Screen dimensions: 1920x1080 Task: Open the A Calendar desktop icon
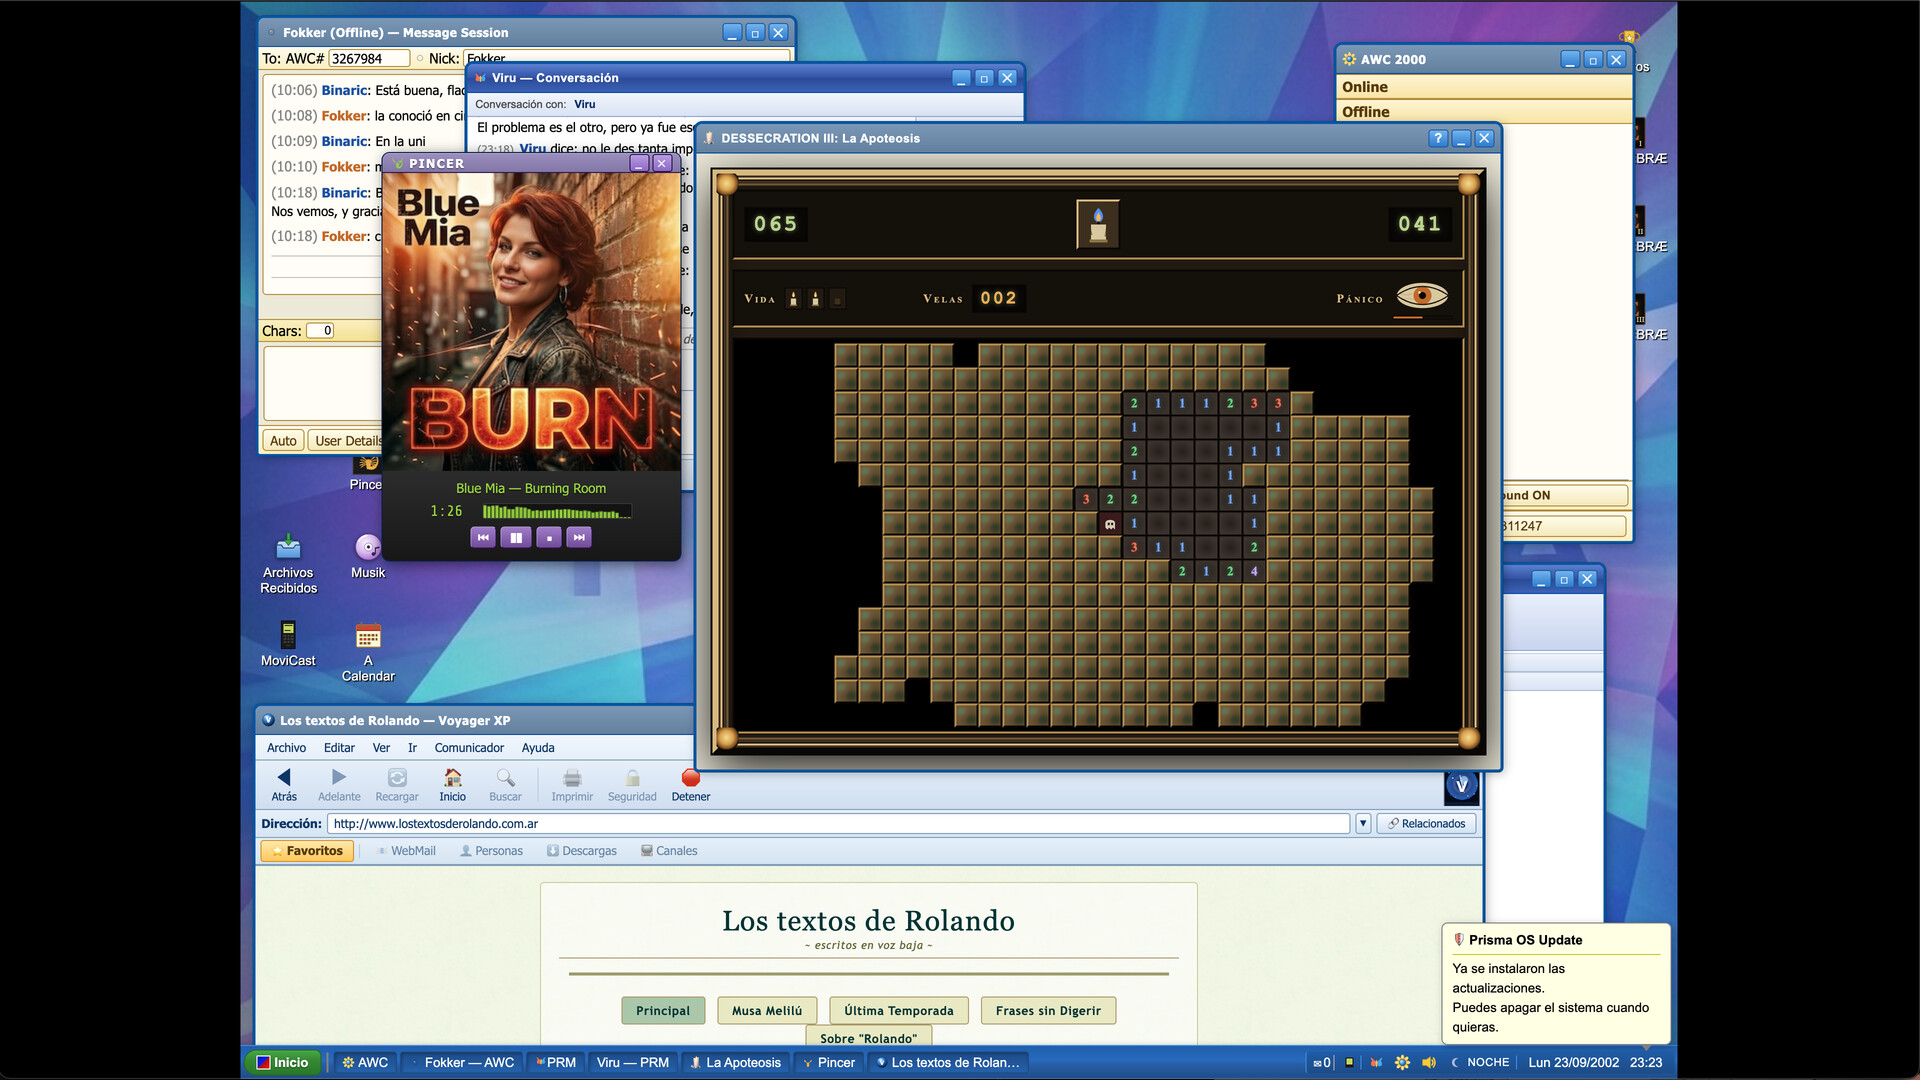[368, 652]
